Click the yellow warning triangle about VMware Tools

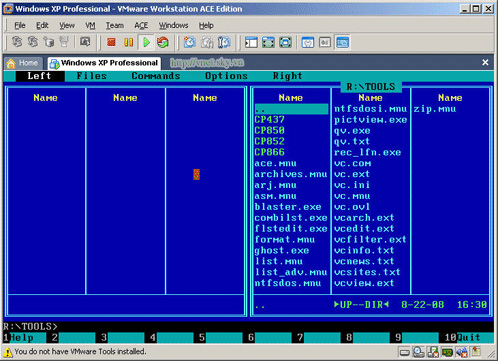coord(8,352)
